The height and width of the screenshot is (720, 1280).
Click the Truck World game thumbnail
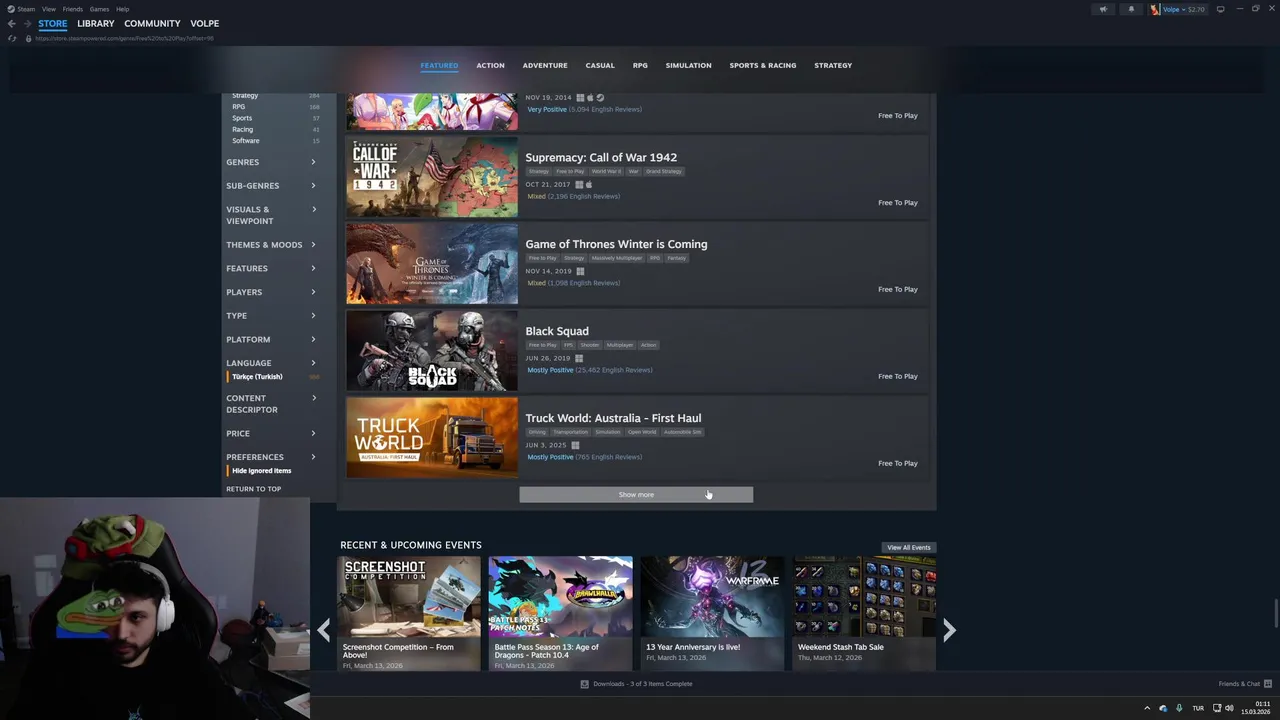[432, 438]
